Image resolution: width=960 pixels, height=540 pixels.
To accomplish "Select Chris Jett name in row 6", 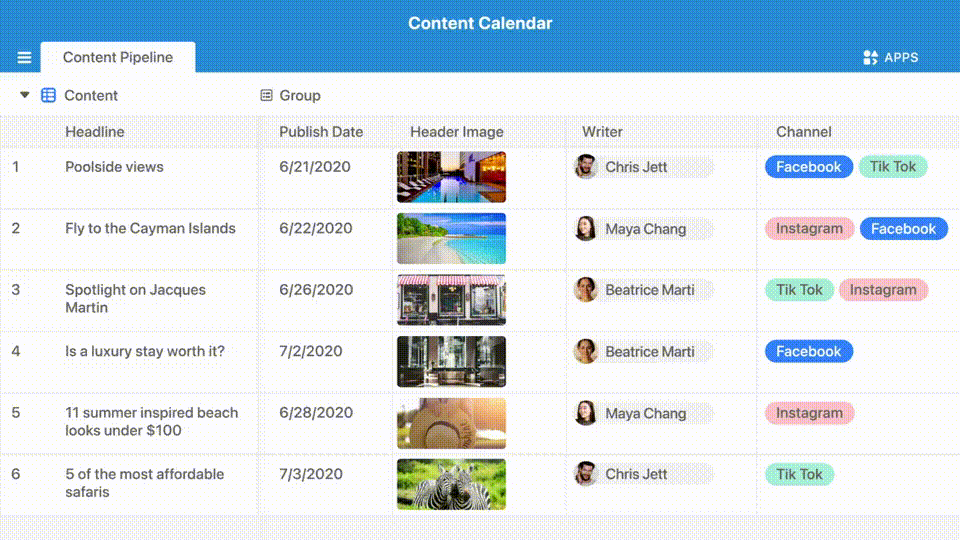I will pyautogui.click(x=636, y=474).
